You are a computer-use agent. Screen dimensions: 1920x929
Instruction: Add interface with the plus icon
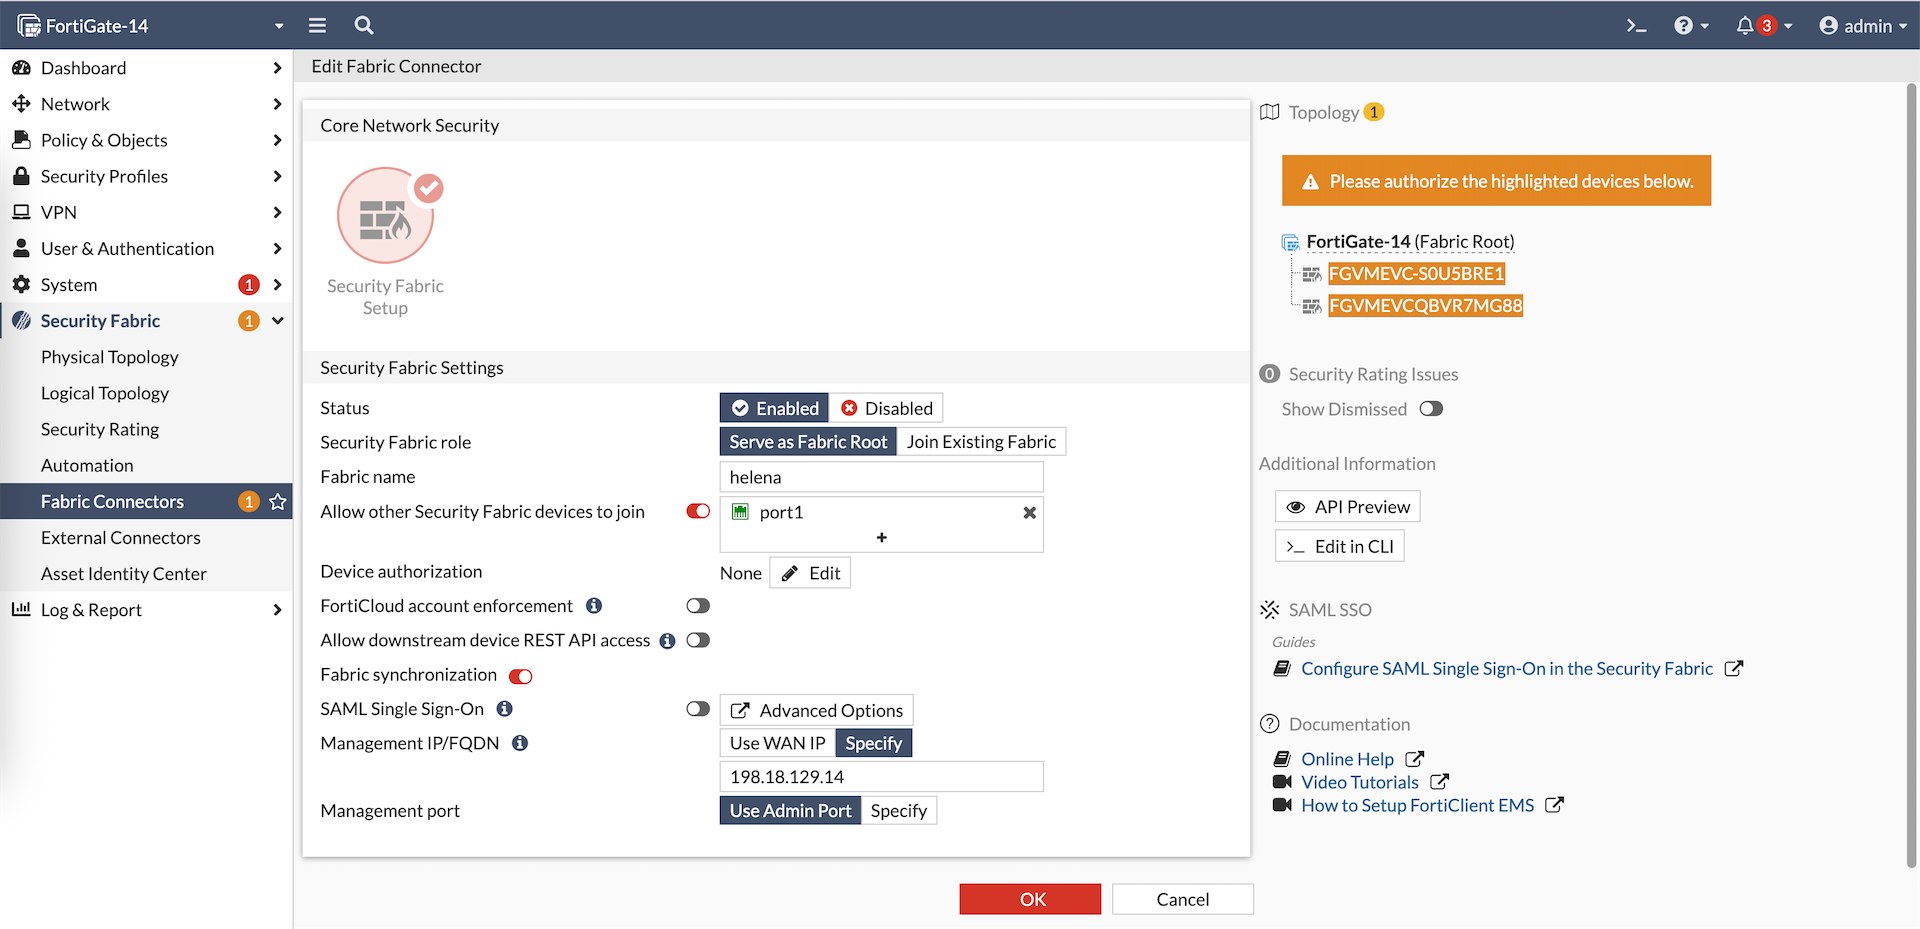click(881, 538)
